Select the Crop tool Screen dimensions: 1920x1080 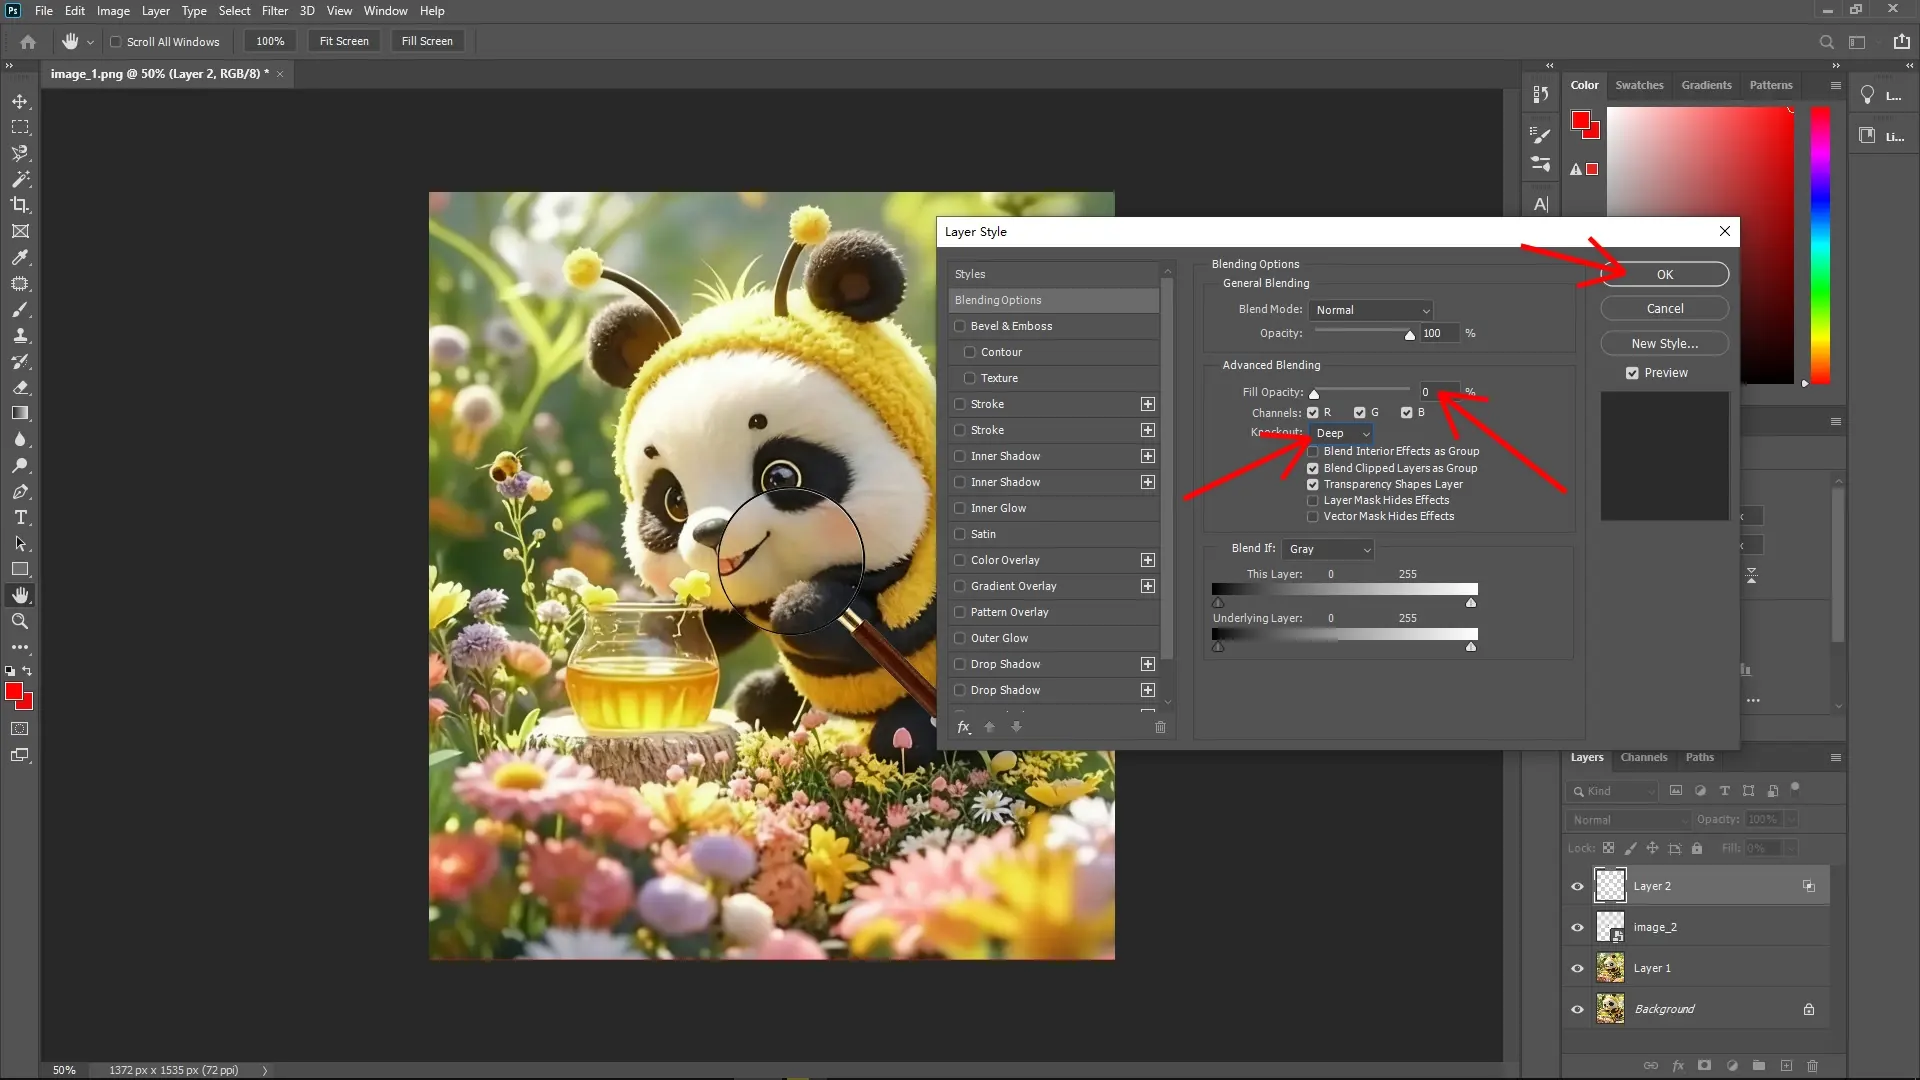20,205
